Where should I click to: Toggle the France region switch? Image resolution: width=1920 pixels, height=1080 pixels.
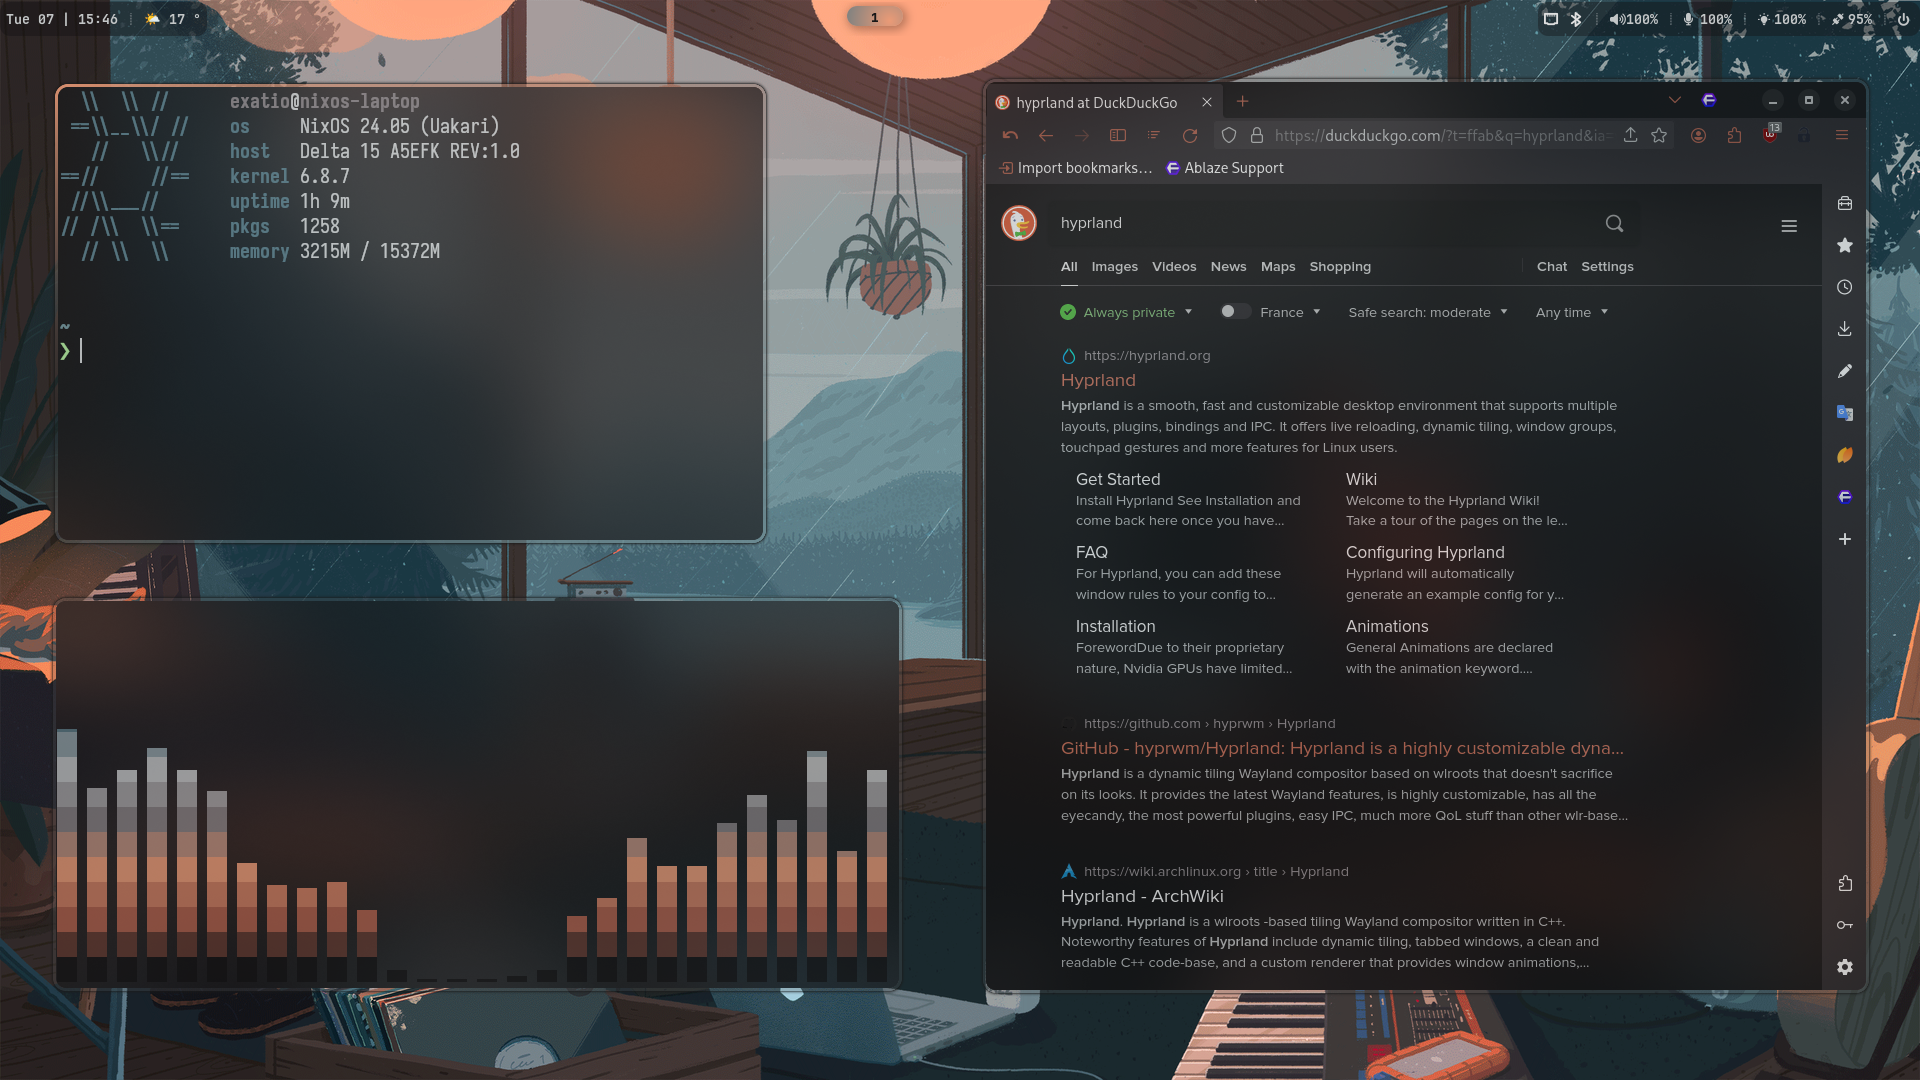pyautogui.click(x=1235, y=312)
